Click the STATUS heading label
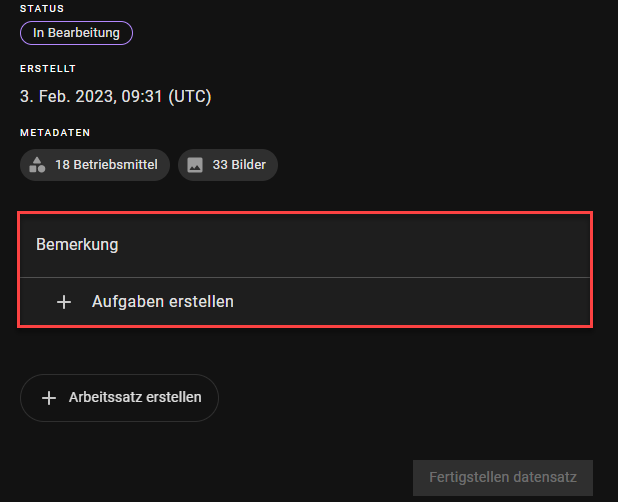This screenshot has height=502, width=618. click(41, 9)
